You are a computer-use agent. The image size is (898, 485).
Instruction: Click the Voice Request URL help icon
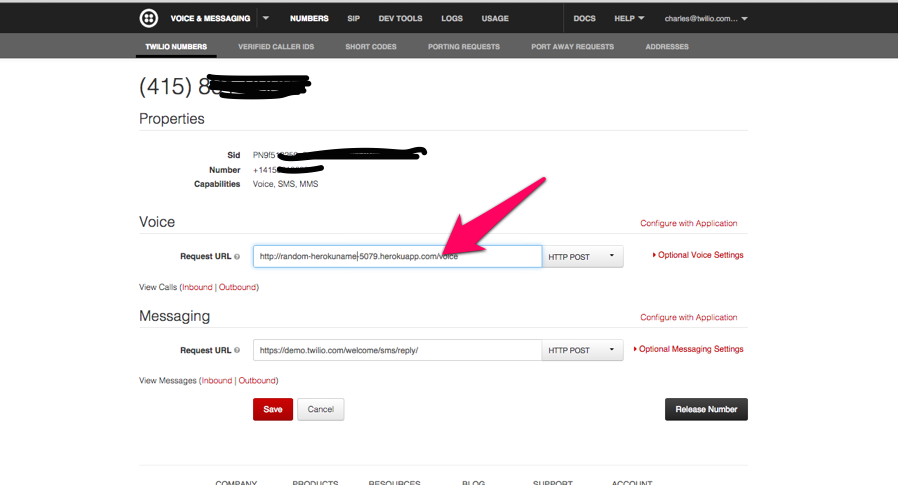(237, 257)
